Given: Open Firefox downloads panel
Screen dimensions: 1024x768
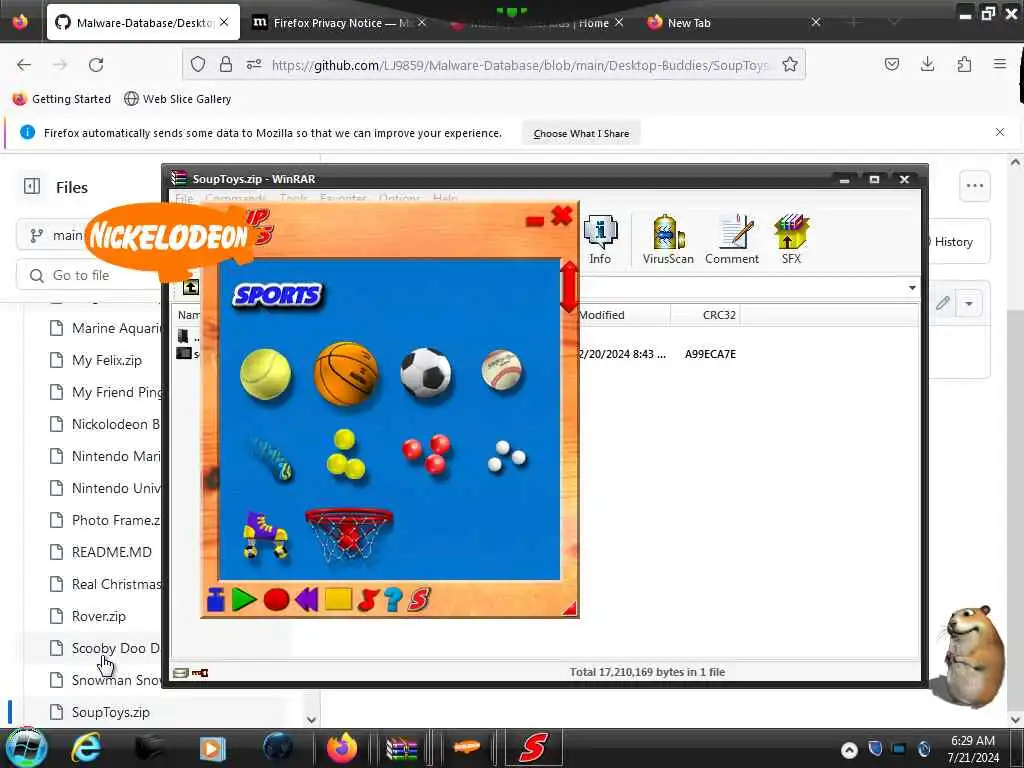Looking at the screenshot, I should [927, 64].
